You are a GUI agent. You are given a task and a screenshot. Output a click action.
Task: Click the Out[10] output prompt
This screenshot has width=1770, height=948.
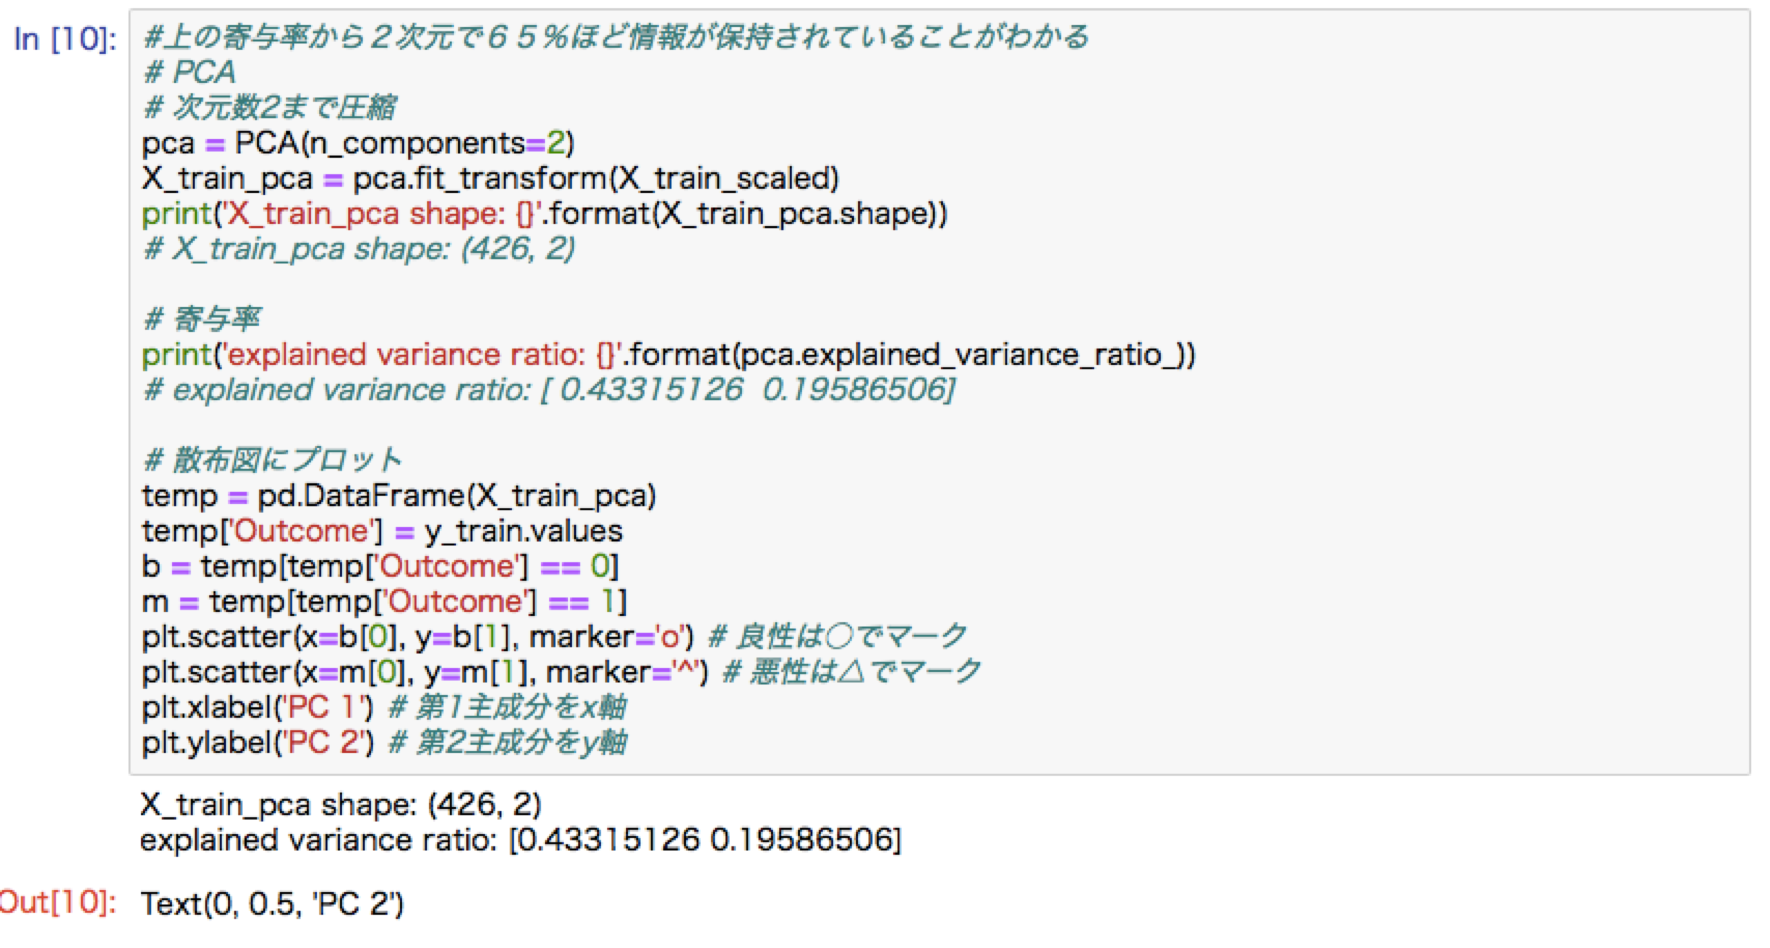pos(58,902)
